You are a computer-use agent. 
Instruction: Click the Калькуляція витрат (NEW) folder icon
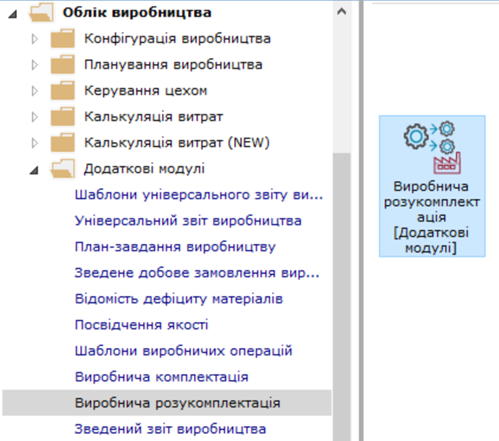click(x=62, y=143)
